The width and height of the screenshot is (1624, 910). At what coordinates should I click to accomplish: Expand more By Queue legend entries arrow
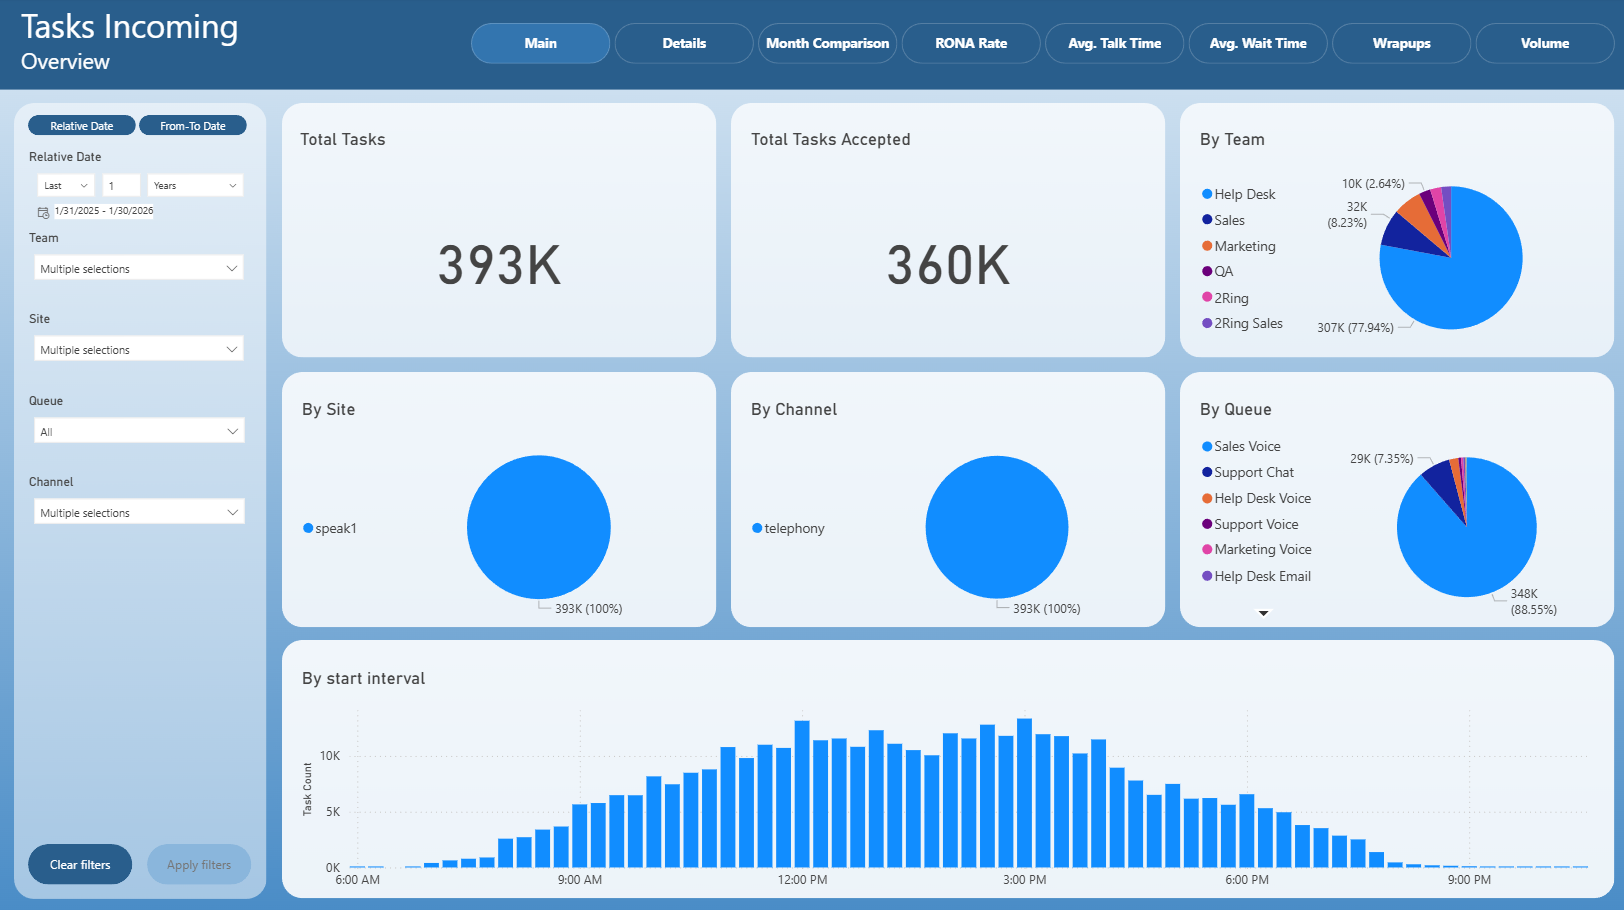click(1263, 613)
